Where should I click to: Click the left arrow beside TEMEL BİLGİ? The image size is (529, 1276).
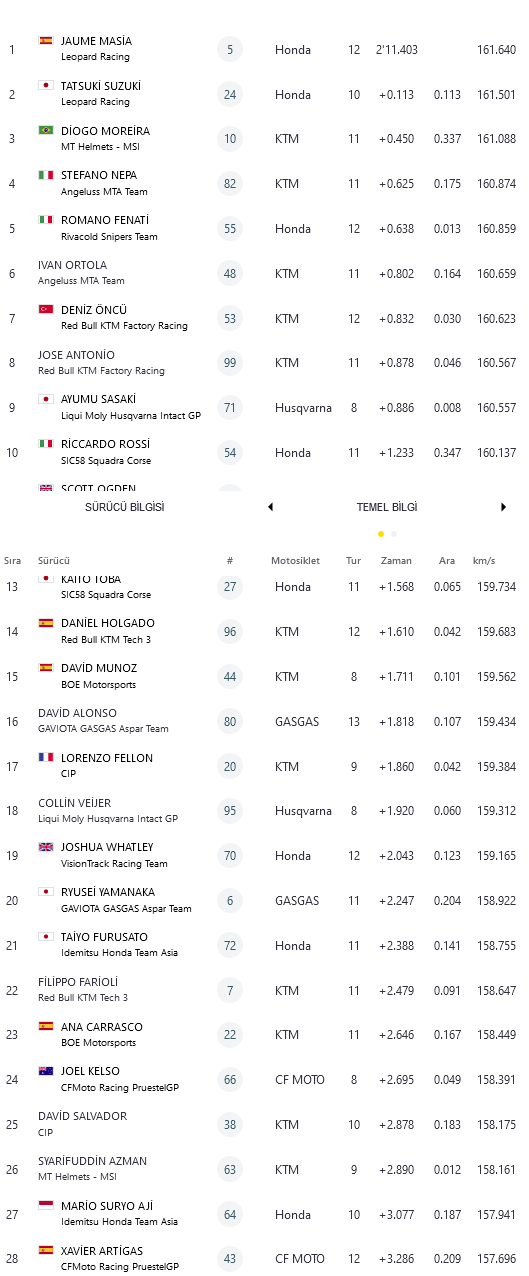[x=270, y=507]
